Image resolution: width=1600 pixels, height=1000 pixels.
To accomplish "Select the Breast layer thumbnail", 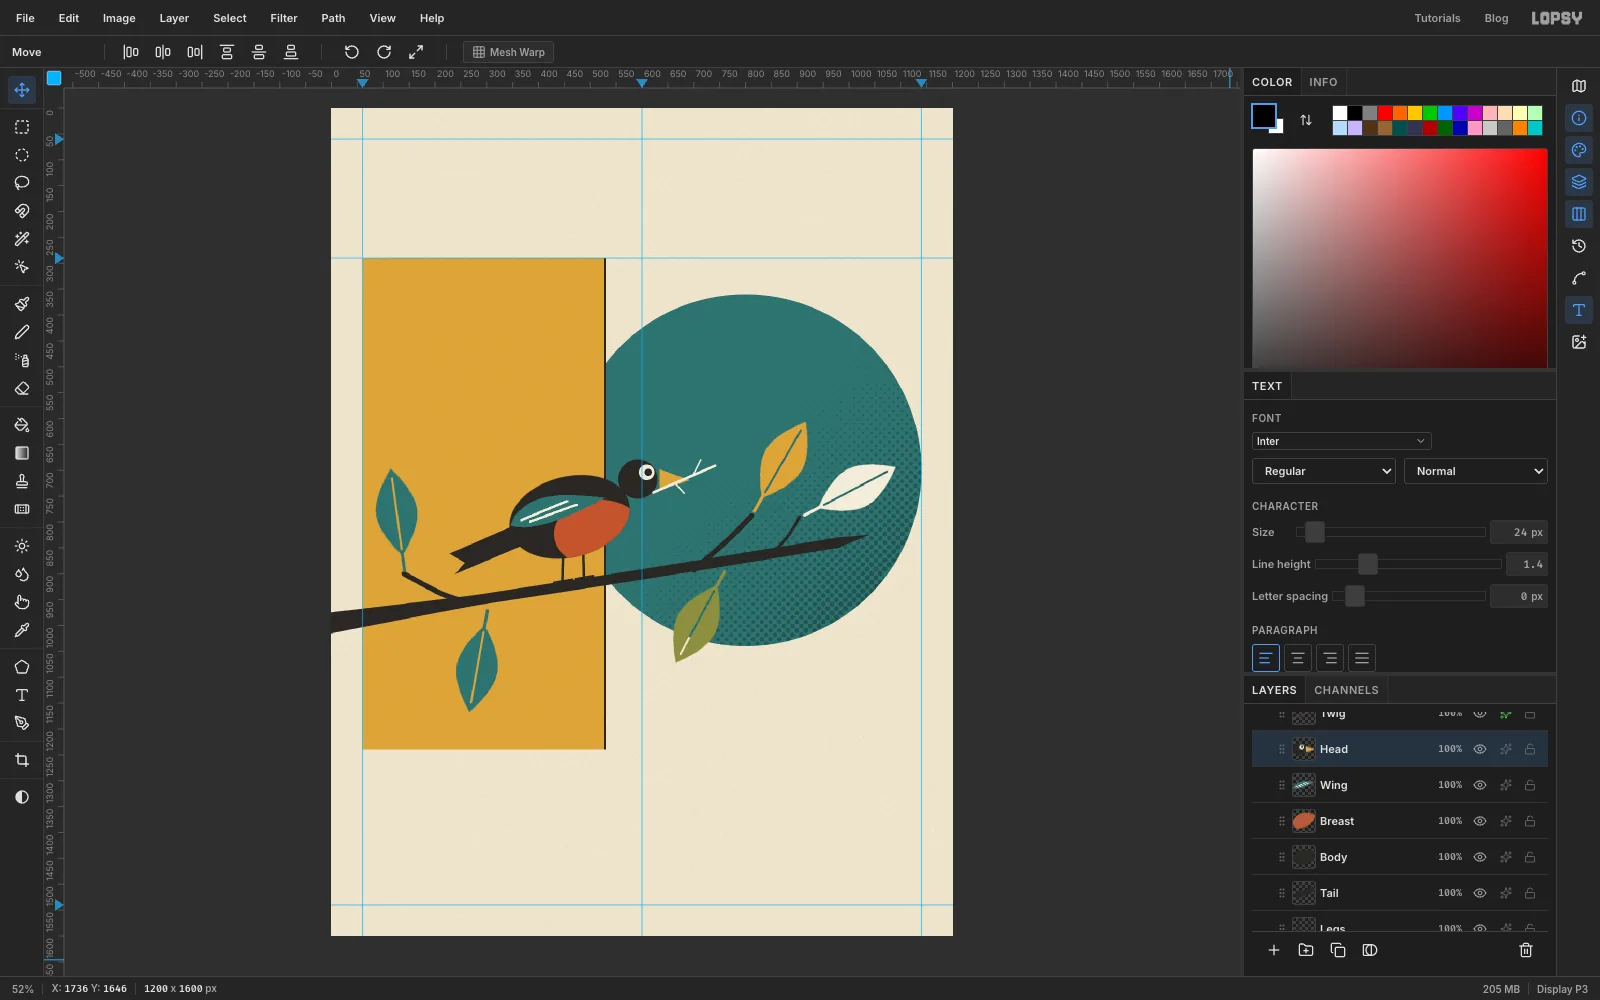I will pos(1304,821).
